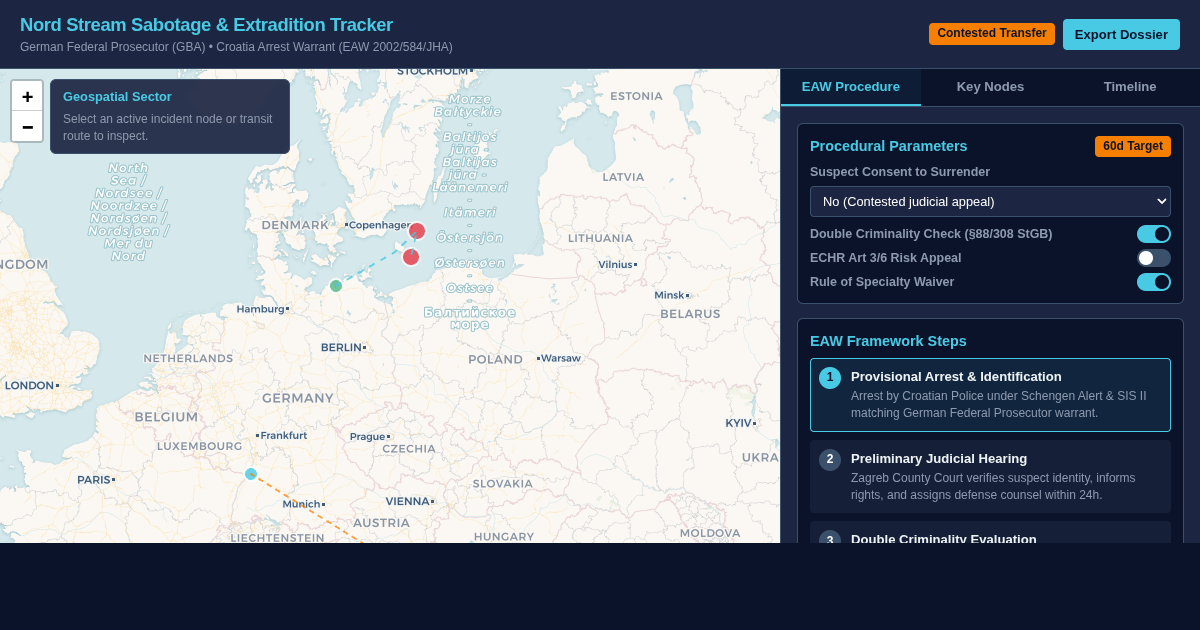
Task: Click the step 1 number badge
Action: click(x=830, y=378)
